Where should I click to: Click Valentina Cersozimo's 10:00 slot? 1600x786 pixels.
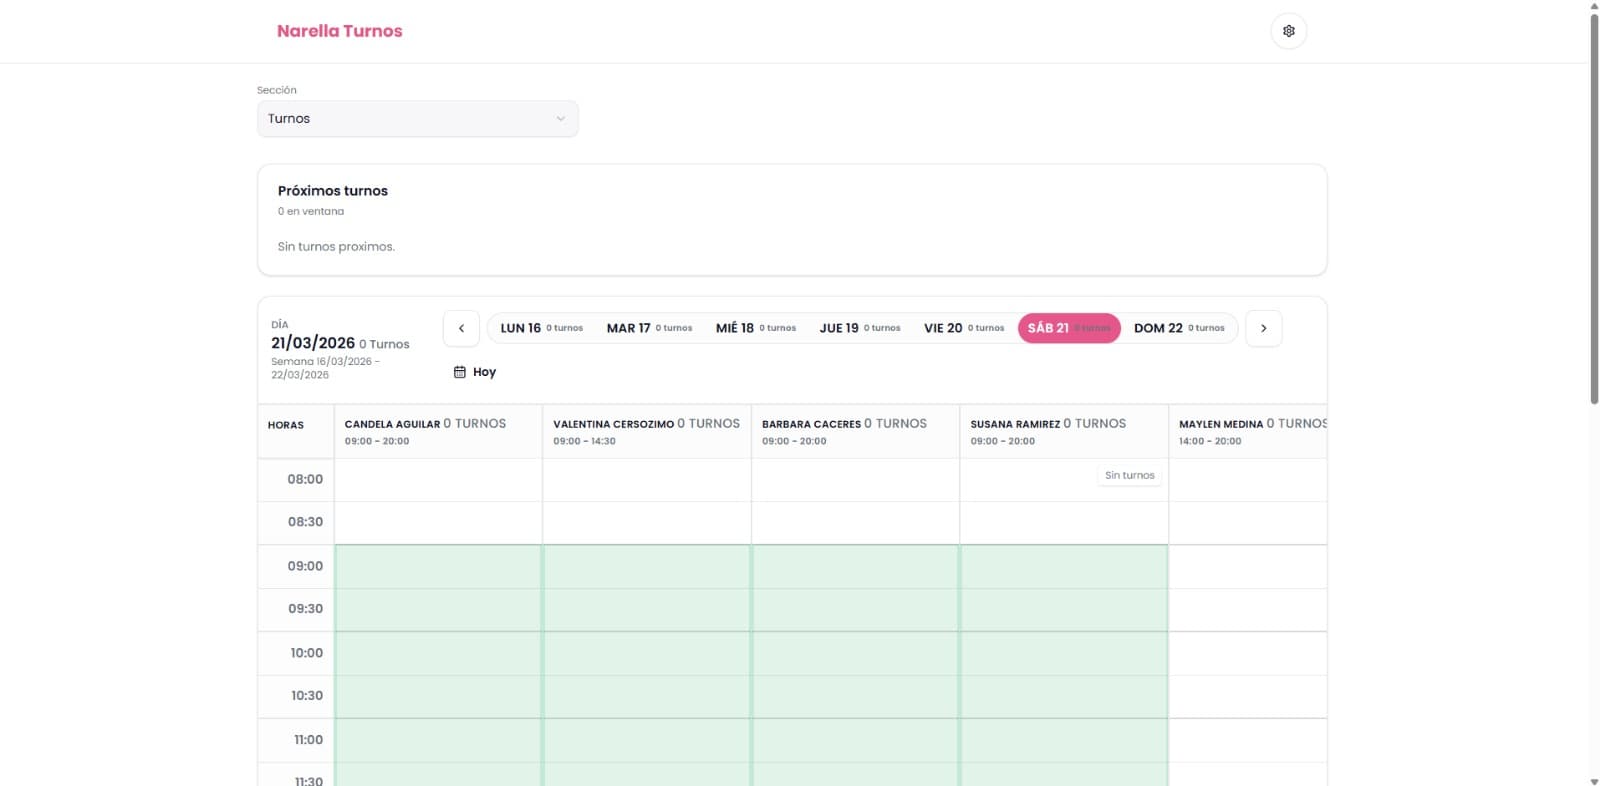click(x=647, y=653)
